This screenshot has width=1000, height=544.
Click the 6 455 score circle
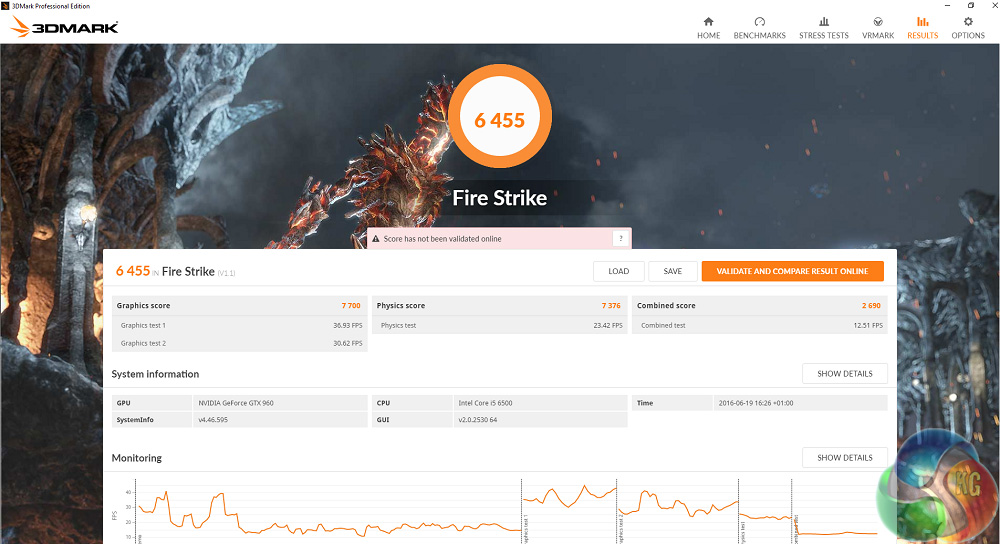click(500, 117)
